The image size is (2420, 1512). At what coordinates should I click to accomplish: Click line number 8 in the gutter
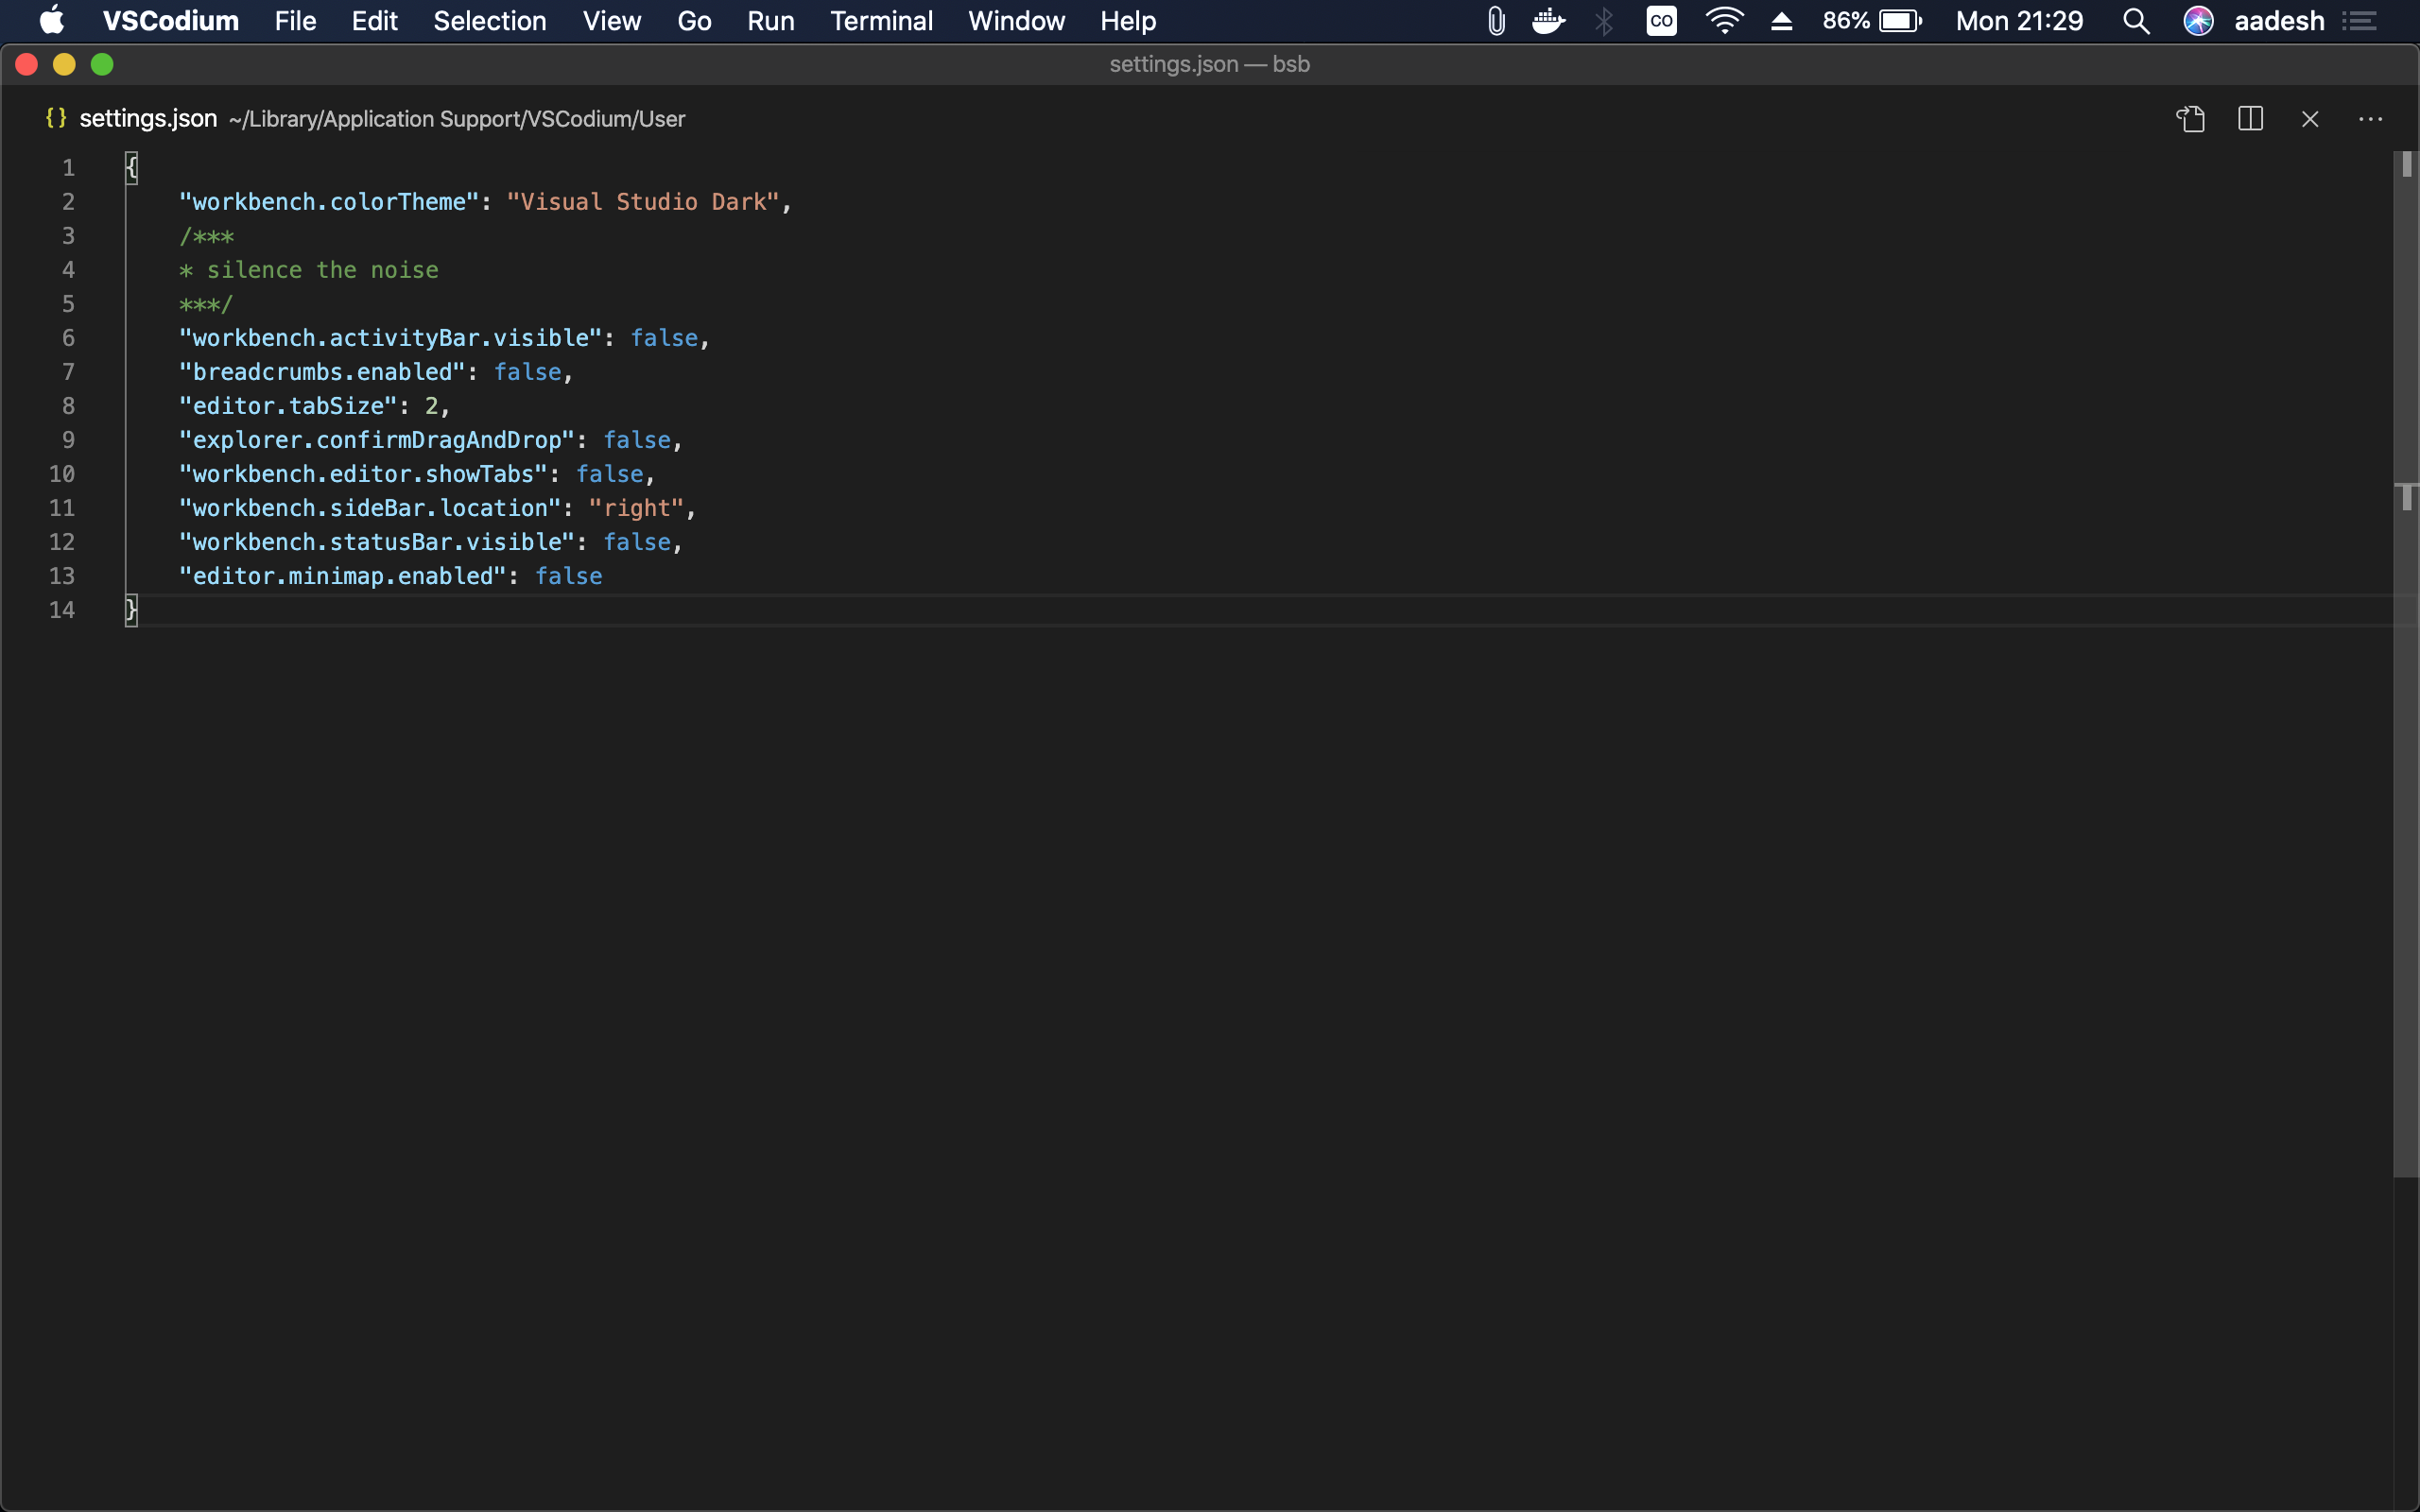click(68, 406)
